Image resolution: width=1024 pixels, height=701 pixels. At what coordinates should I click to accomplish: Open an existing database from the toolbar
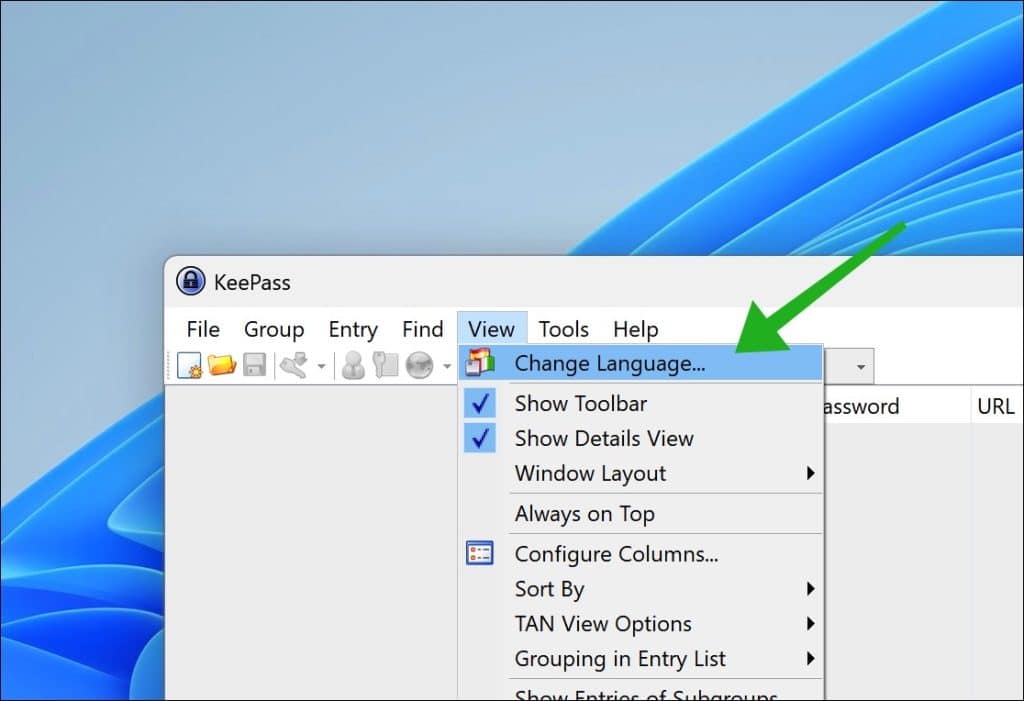pyautogui.click(x=221, y=365)
